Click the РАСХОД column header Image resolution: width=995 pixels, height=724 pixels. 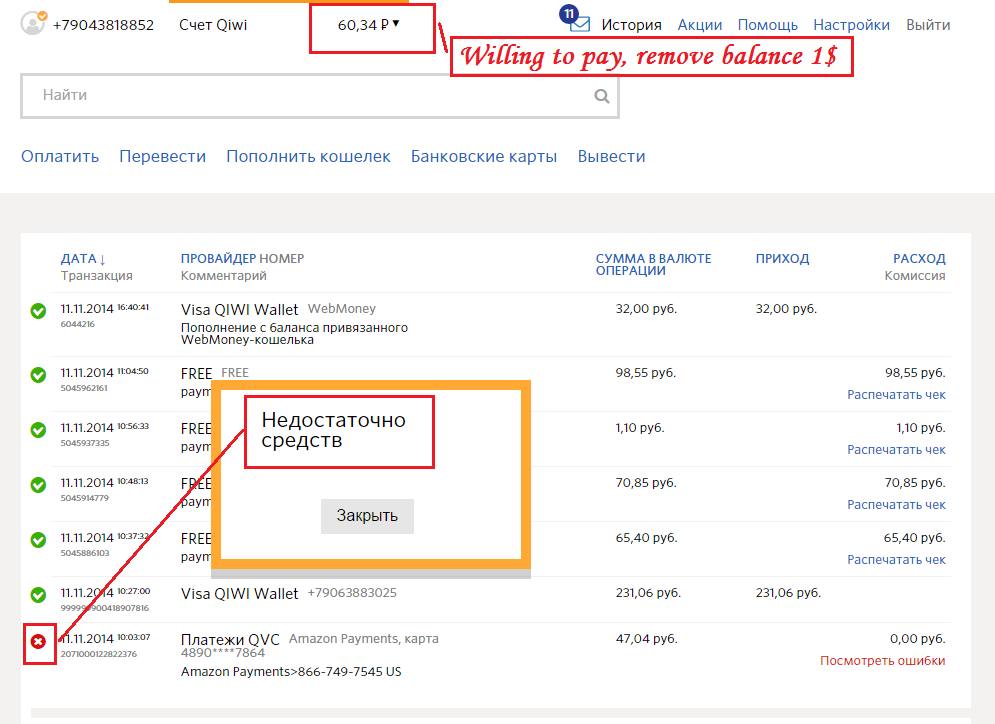919,259
